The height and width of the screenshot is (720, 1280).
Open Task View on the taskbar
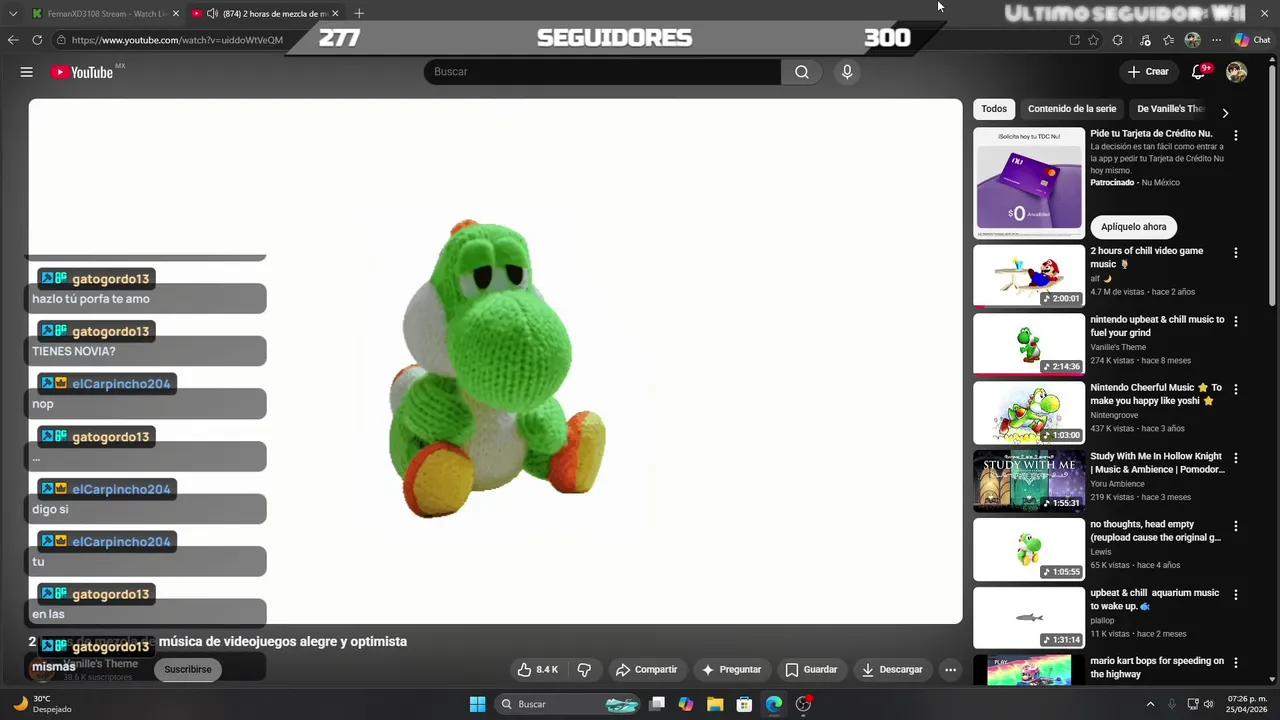click(657, 704)
